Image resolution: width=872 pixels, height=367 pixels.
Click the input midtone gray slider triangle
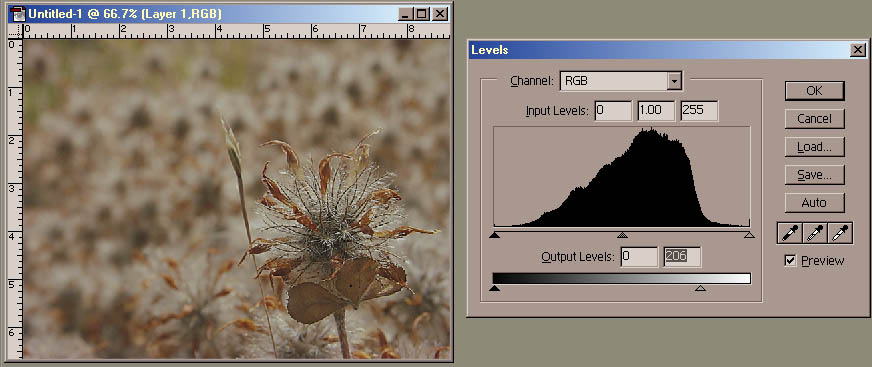pyautogui.click(x=622, y=235)
